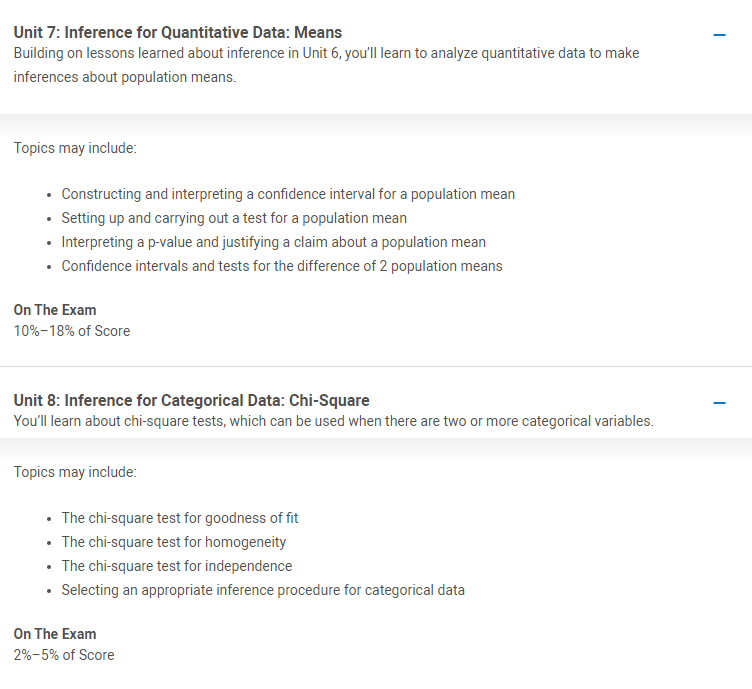
Task: Click the Unit 8 chi-square description text
Action: [333, 421]
